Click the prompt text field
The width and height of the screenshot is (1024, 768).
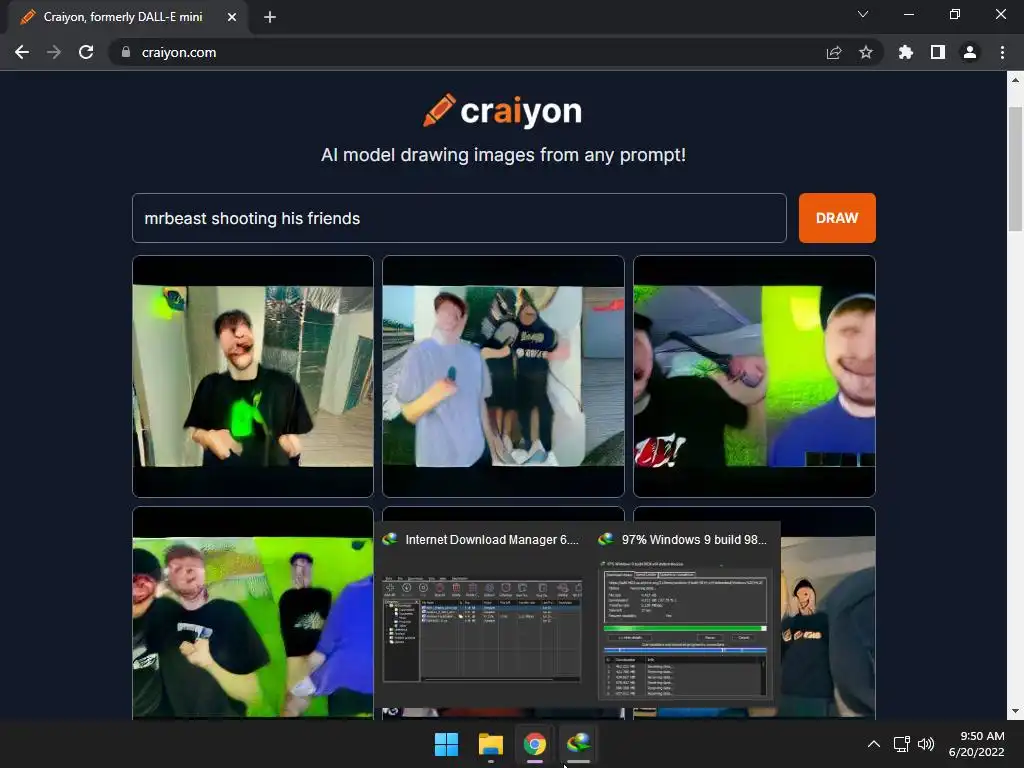459,218
